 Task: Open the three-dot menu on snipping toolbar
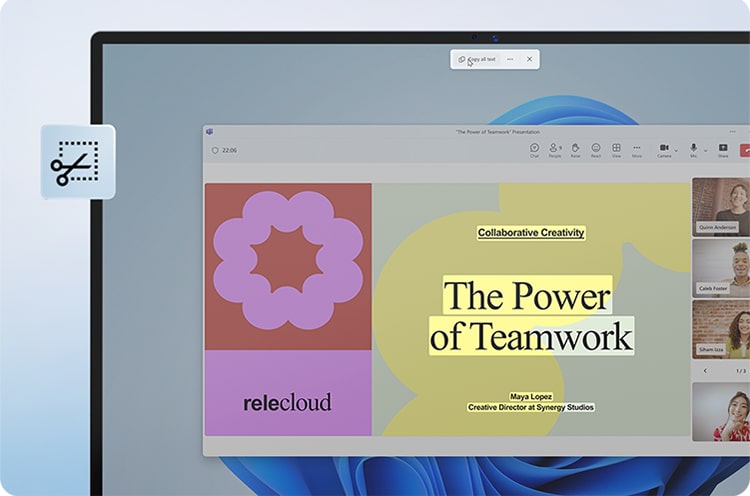(x=509, y=60)
